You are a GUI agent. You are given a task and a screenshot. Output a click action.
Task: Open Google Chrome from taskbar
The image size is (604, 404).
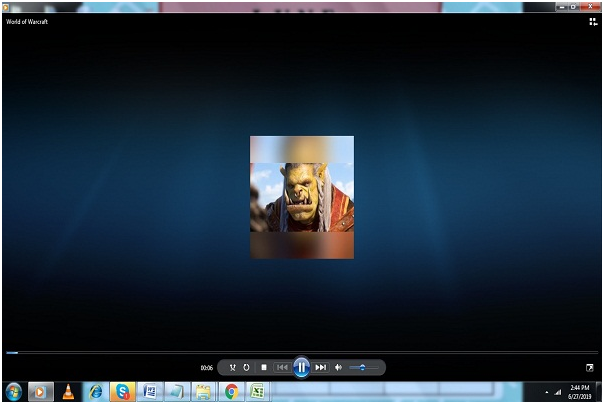[231, 392]
